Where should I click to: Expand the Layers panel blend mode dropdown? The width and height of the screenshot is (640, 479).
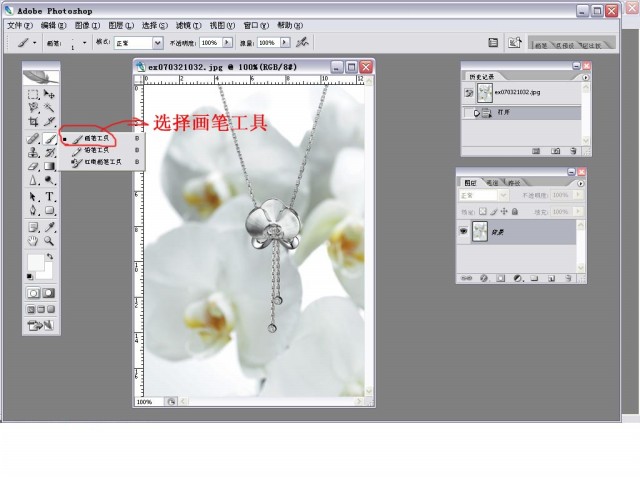click(x=503, y=195)
